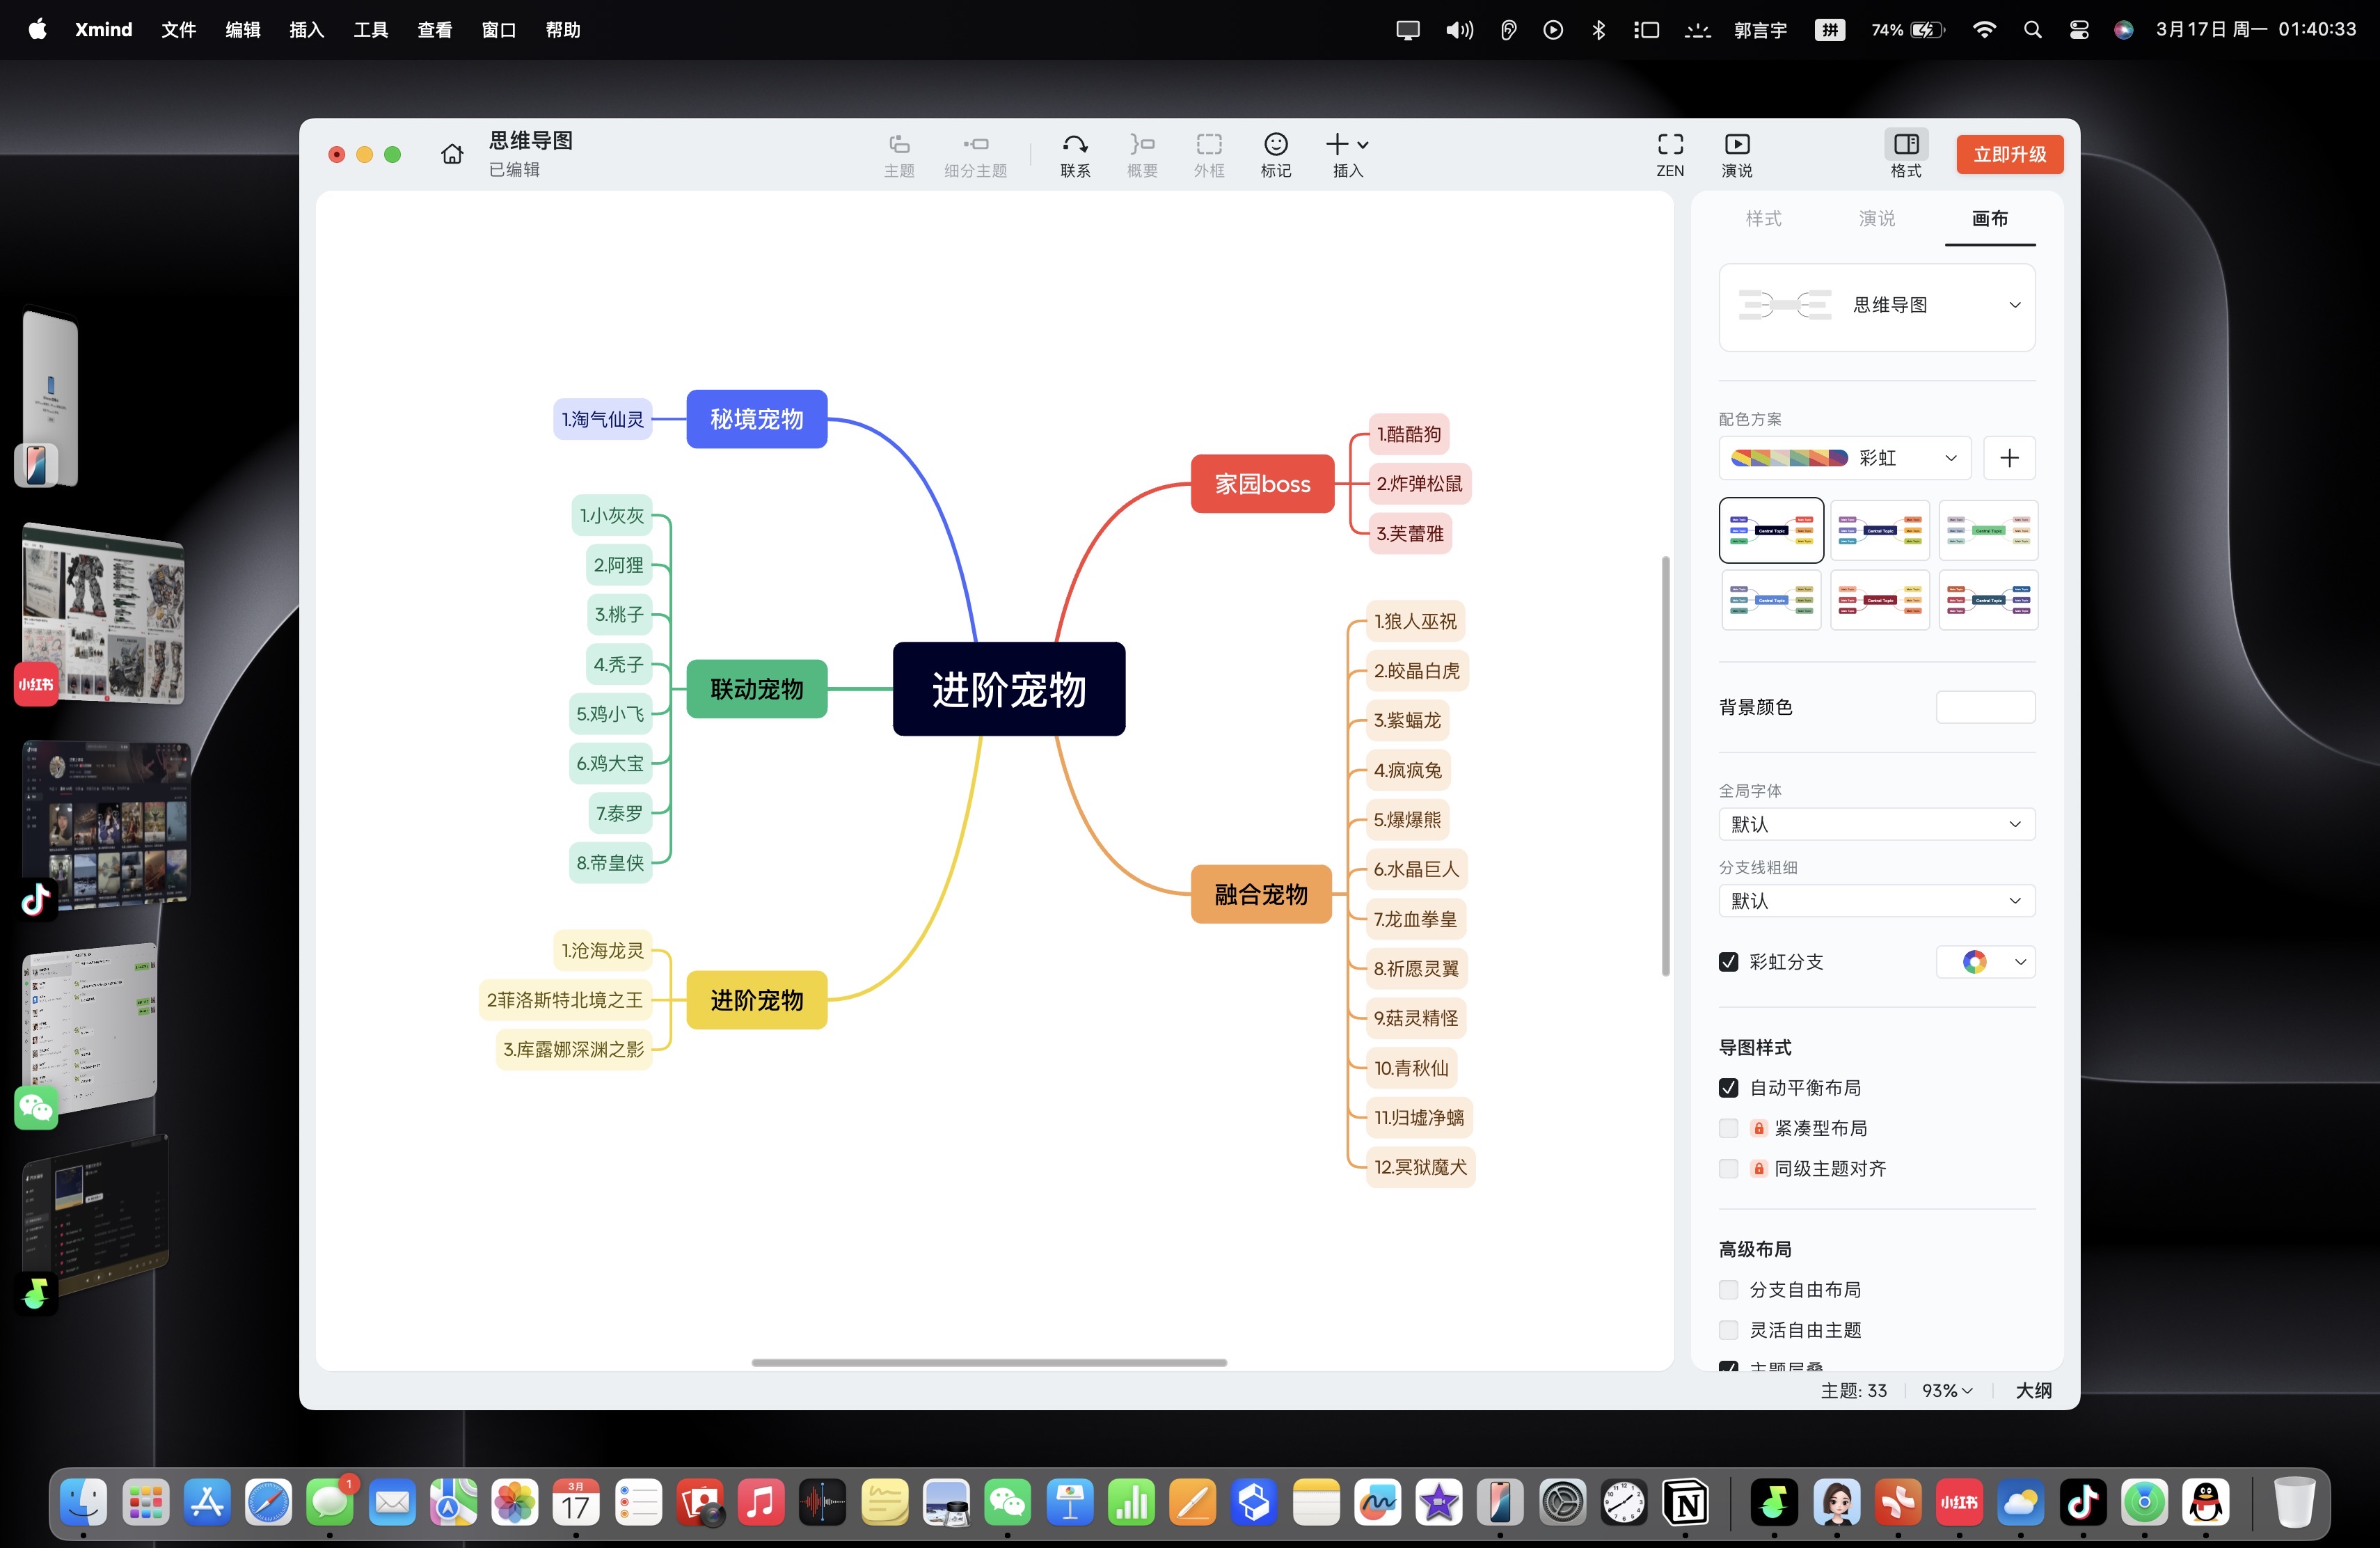This screenshot has width=2380, height=1548.
Task: Switch to the 演说 panel tab
Action: click(1876, 218)
